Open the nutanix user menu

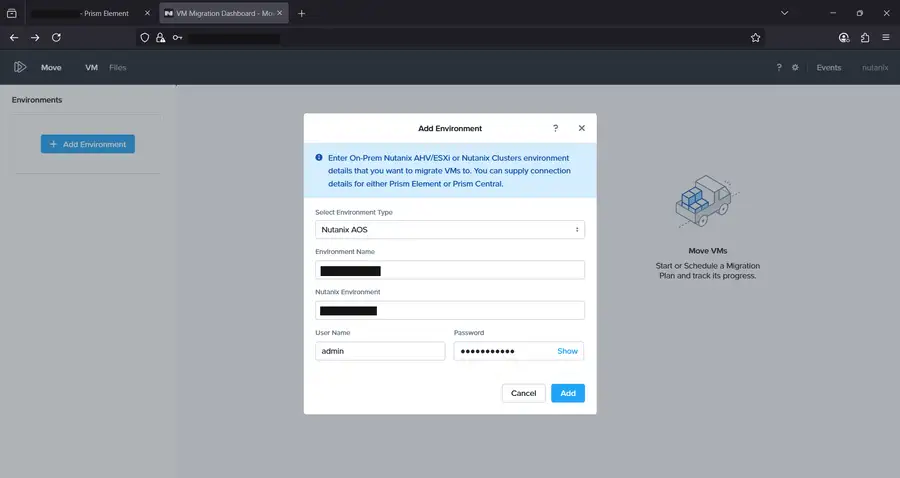(x=875, y=67)
